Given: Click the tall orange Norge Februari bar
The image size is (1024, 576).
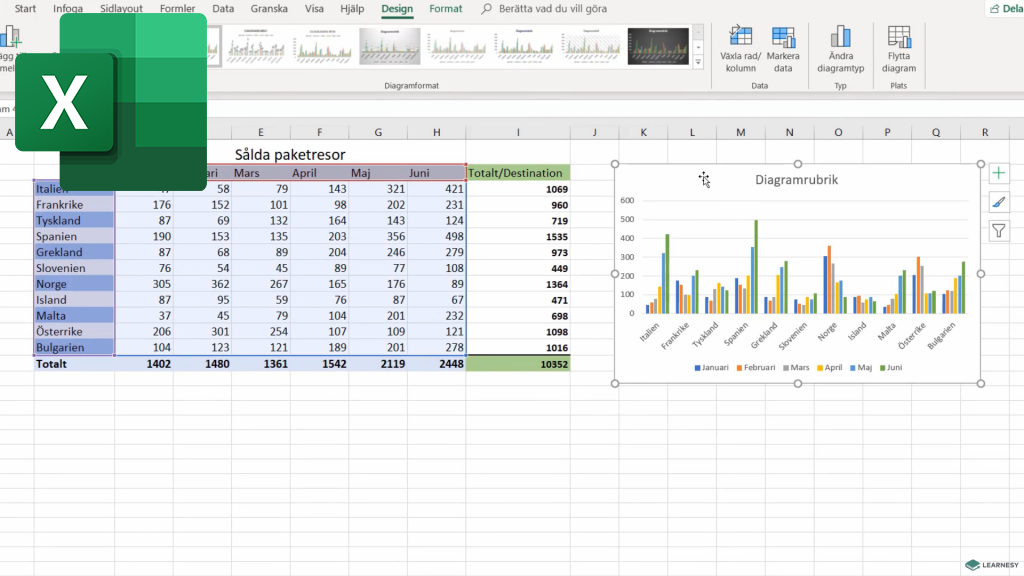Looking at the screenshot, I should click(829, 280).
